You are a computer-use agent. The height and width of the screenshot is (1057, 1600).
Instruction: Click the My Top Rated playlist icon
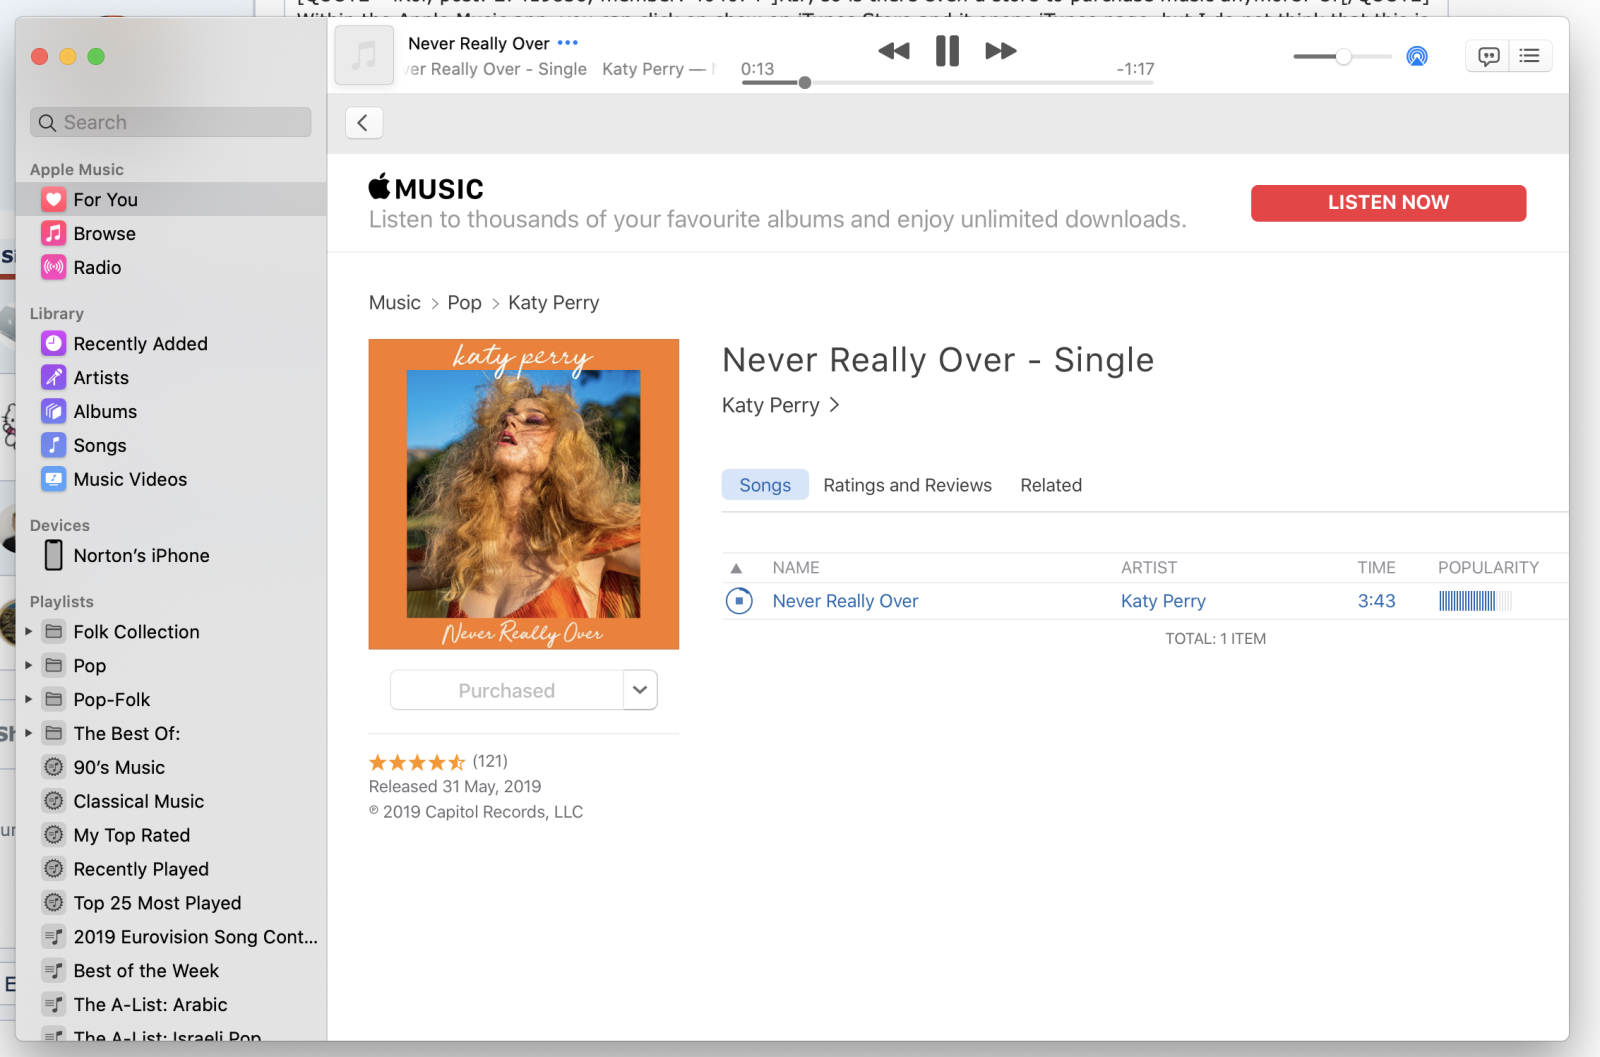coord(54,835)
